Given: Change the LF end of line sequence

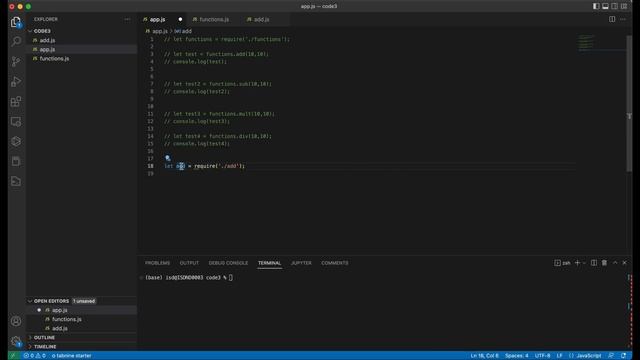Looking at the screenshot, I should pyautogui.click(x=559, y=356).
